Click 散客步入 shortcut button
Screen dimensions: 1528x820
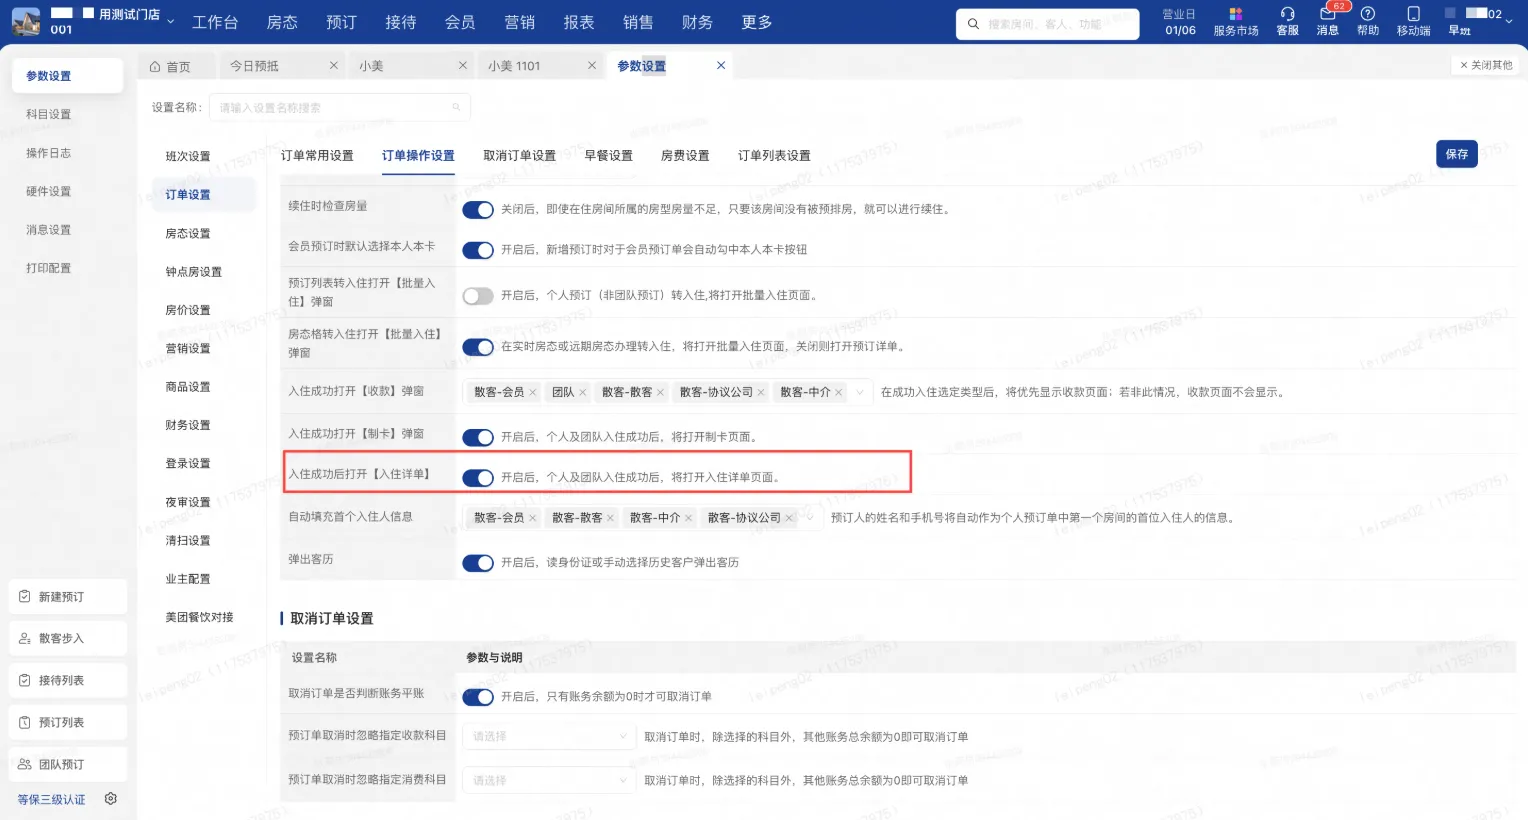tap(68, 639)
